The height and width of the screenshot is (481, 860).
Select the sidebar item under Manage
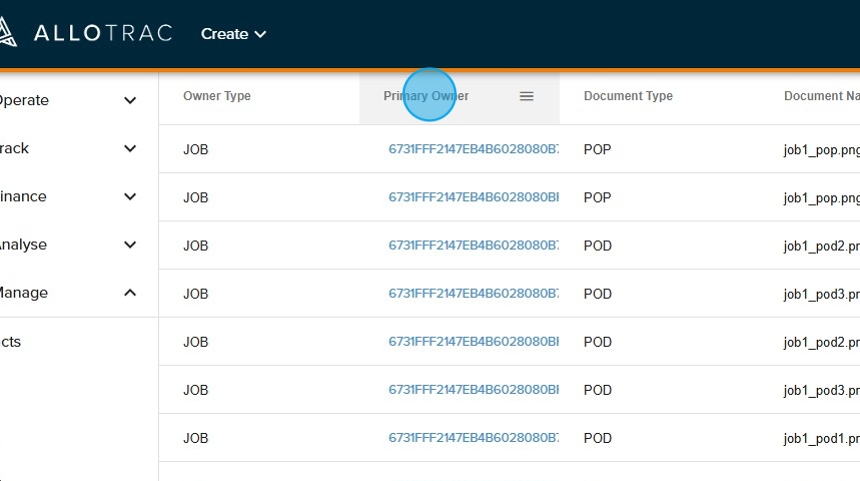12,341
